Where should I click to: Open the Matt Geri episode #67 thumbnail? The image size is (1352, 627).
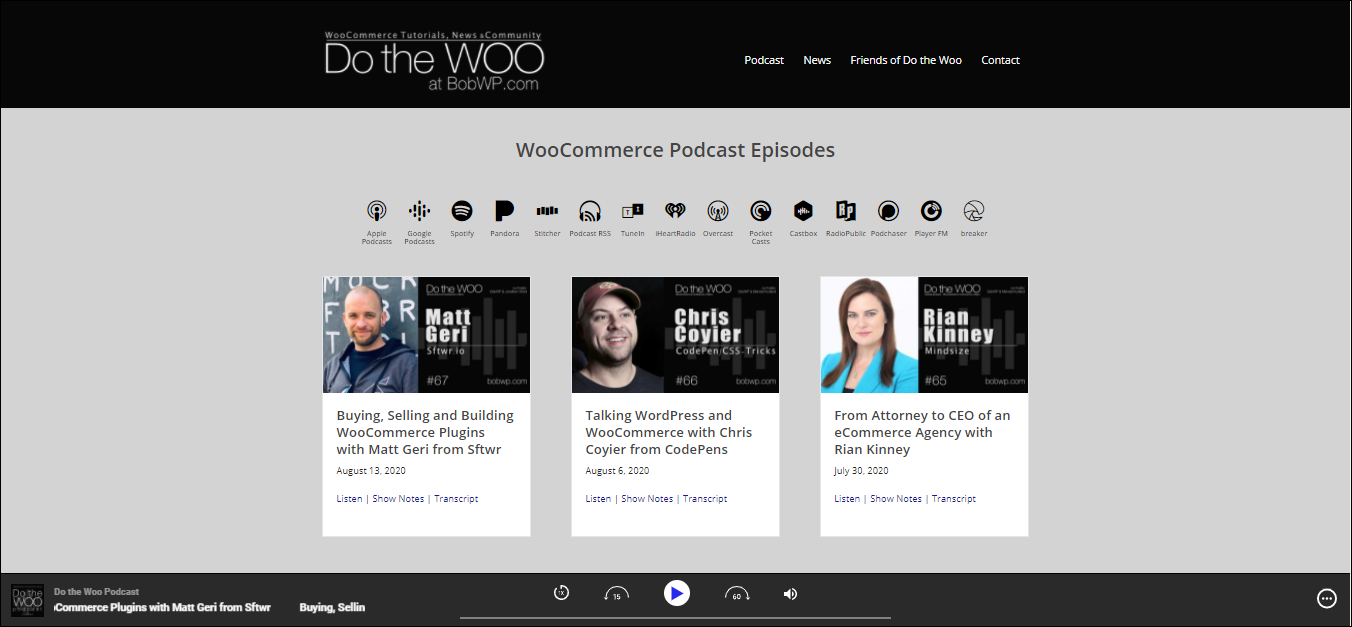click(426, 335)
